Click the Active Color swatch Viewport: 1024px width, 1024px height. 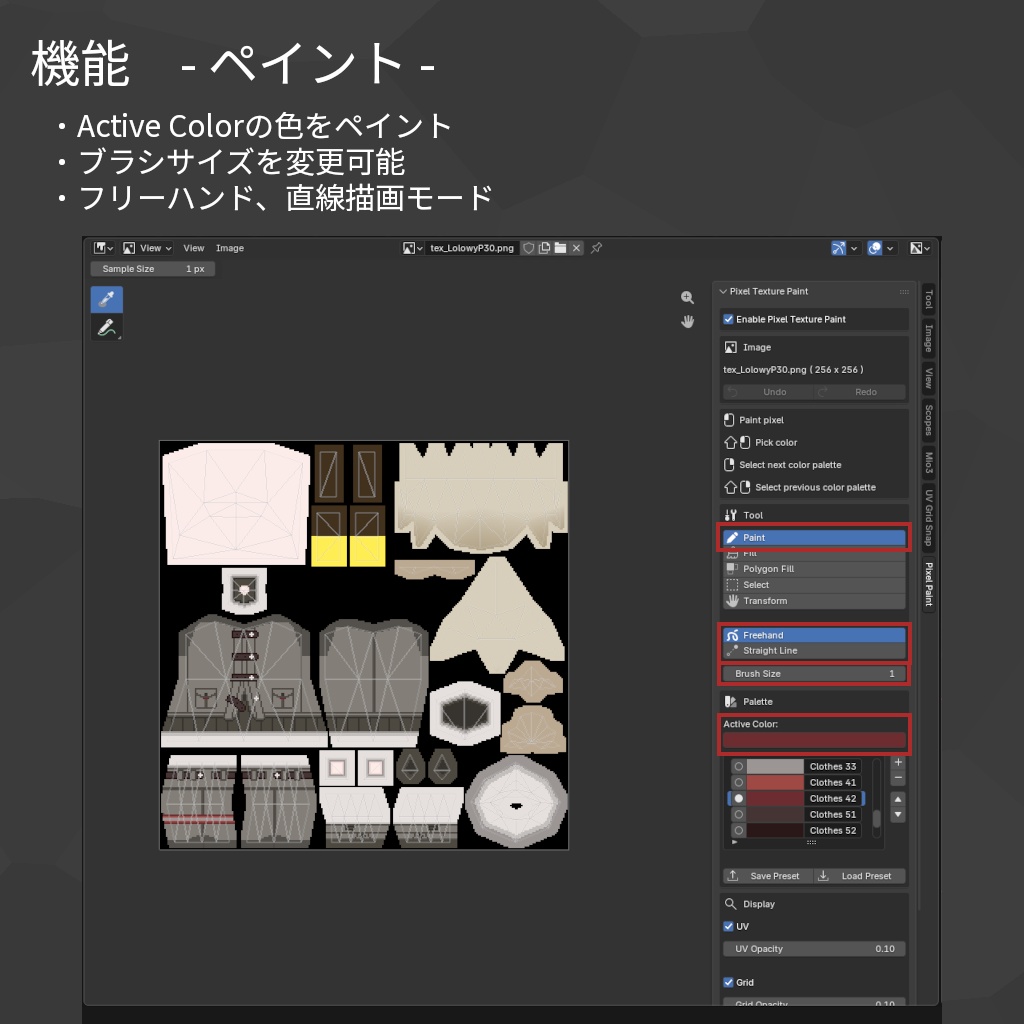(814, 740)
